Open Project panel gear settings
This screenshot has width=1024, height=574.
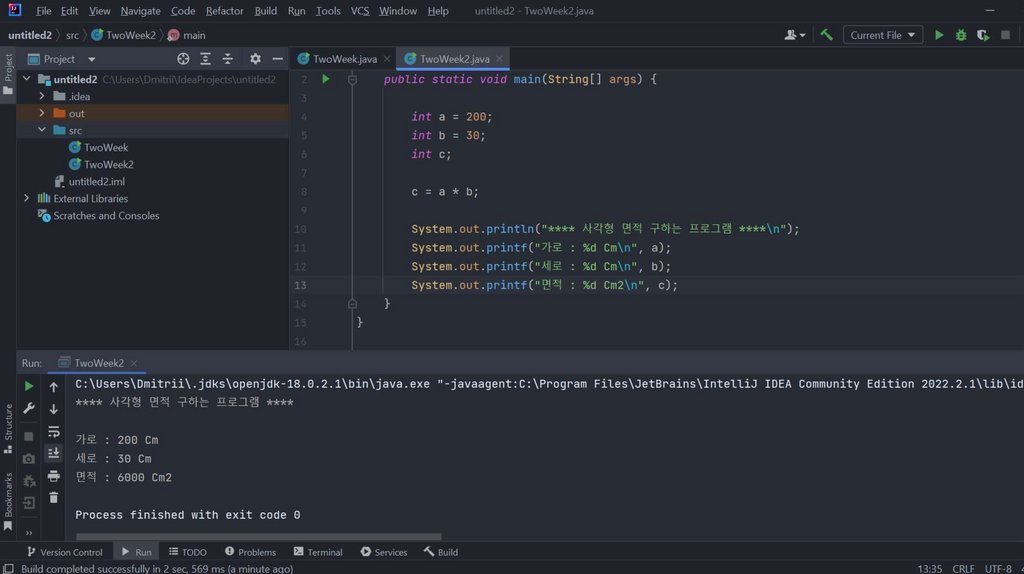point(255,59)
